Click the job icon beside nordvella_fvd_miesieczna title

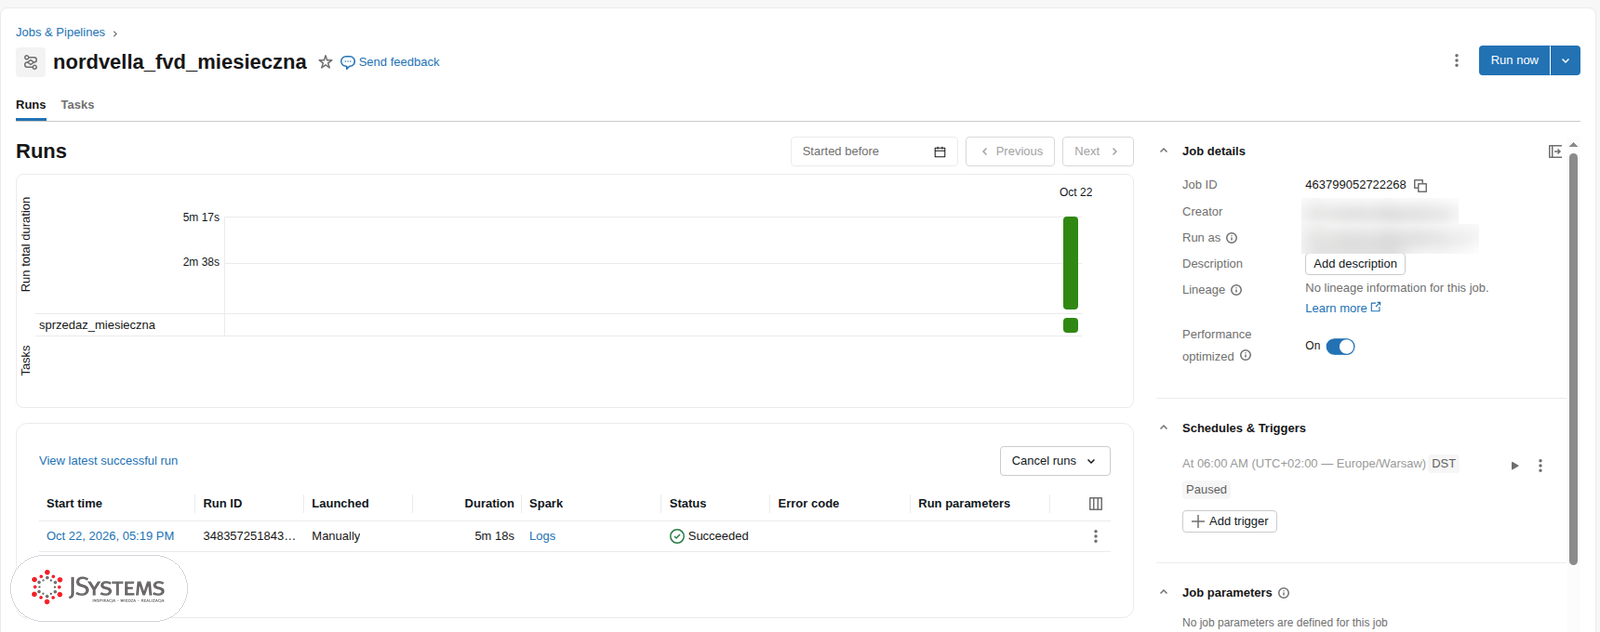click(31, 62)
